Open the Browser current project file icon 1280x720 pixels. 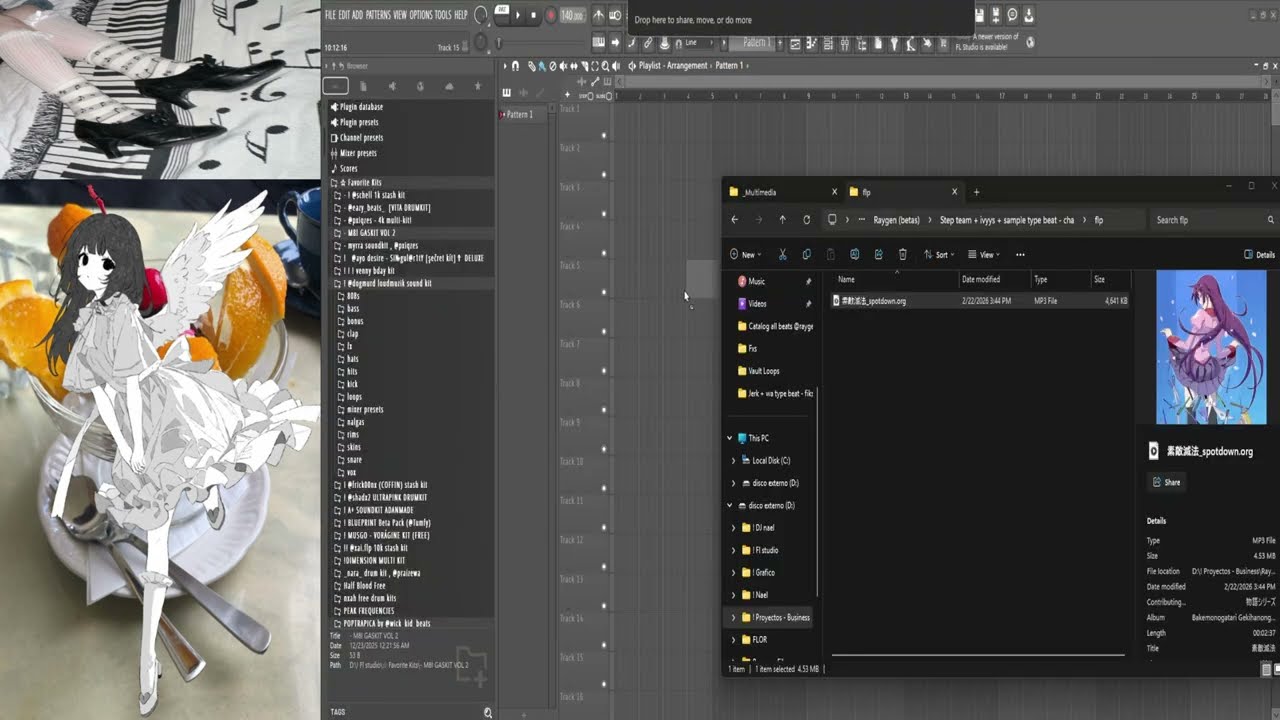coord(363,86)
